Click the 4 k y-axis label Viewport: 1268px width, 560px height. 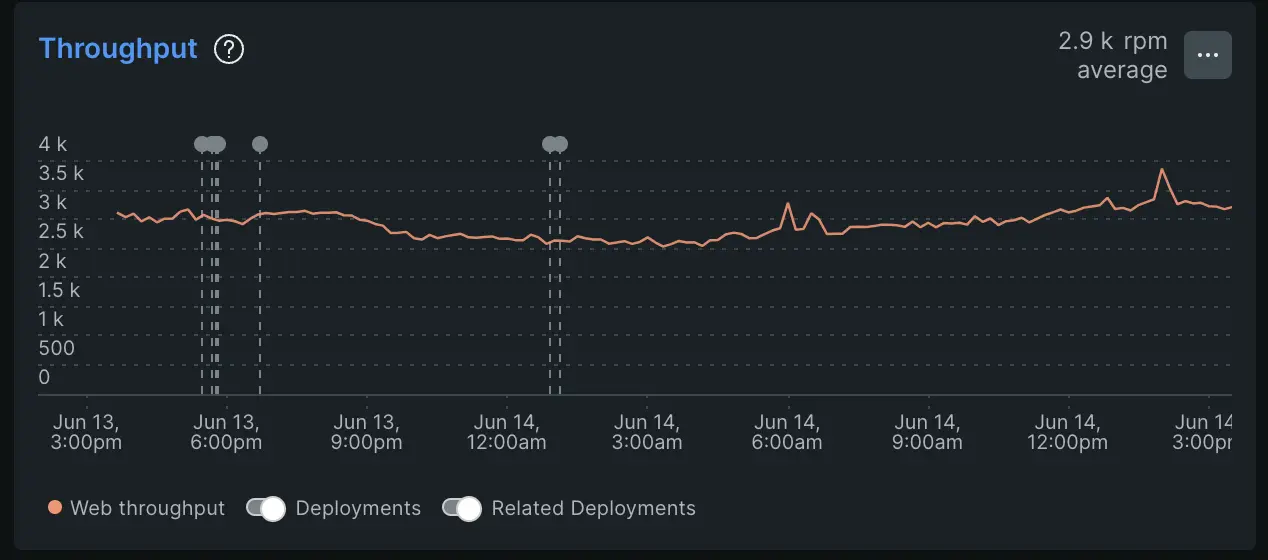coord(53,144)
